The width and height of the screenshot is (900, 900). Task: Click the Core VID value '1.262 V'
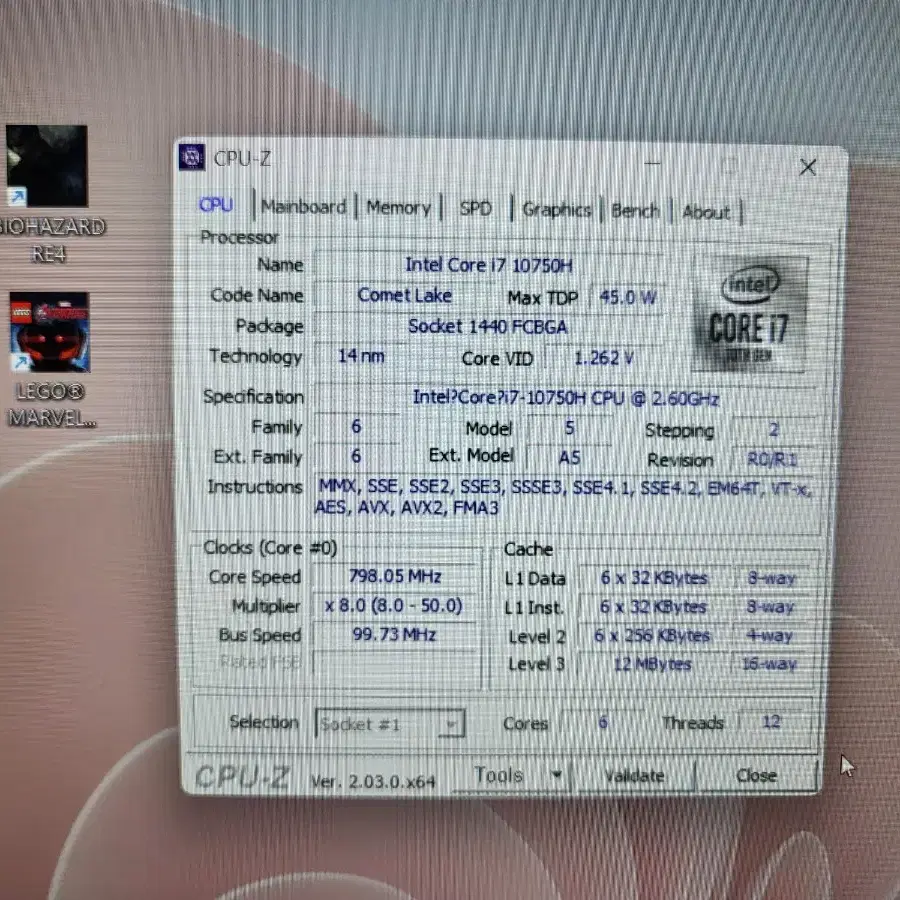(x=604, y=358)
